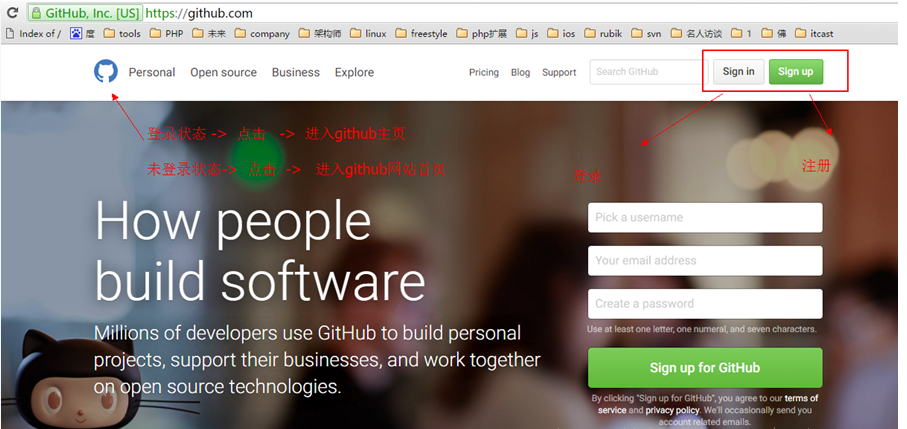
Task: Reload the page with the refresh icon
Action: click(x=12, y=13)
